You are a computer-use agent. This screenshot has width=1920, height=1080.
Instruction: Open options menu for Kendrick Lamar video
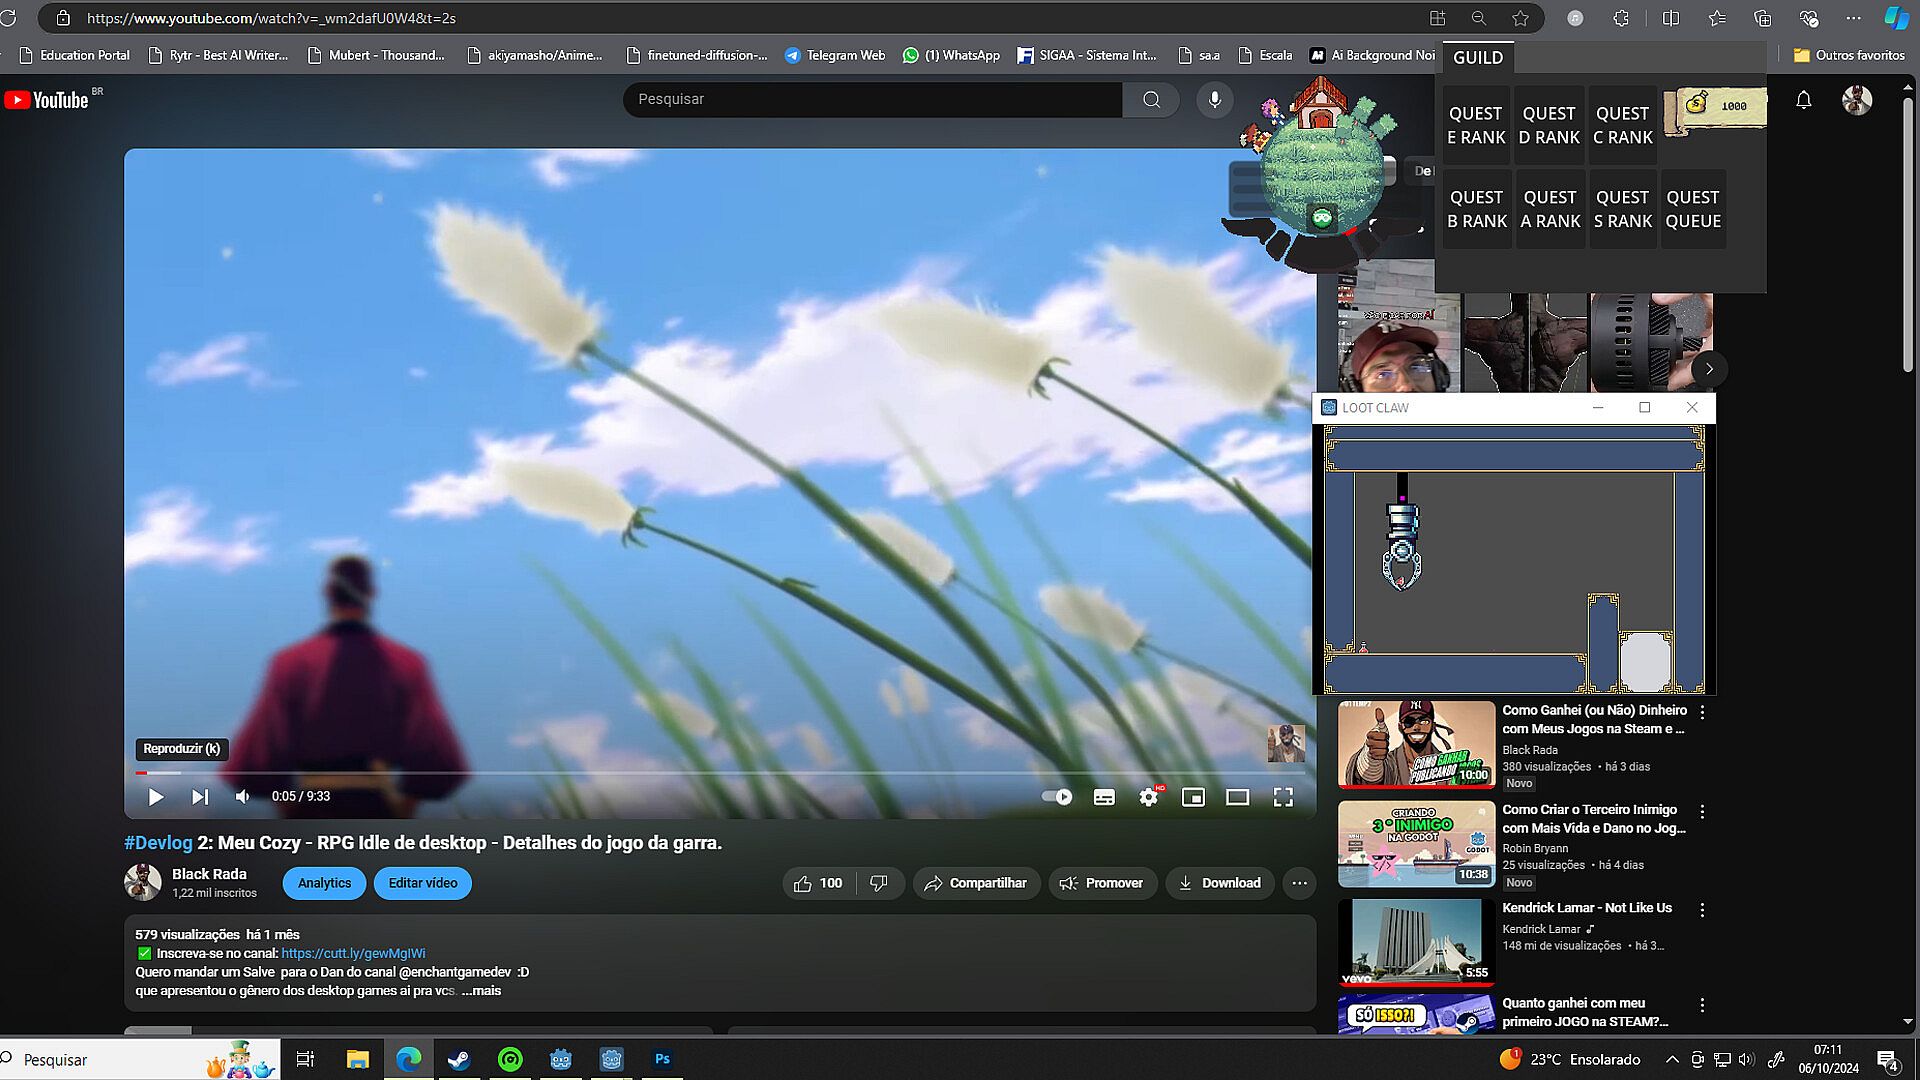pyautogui.click(x=1702, y=910)
